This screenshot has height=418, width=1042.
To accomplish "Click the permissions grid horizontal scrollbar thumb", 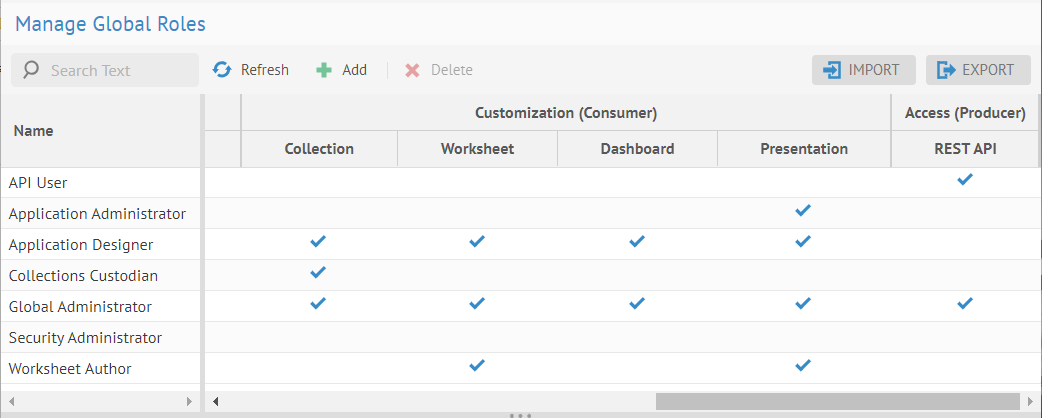I will point(837,401).
